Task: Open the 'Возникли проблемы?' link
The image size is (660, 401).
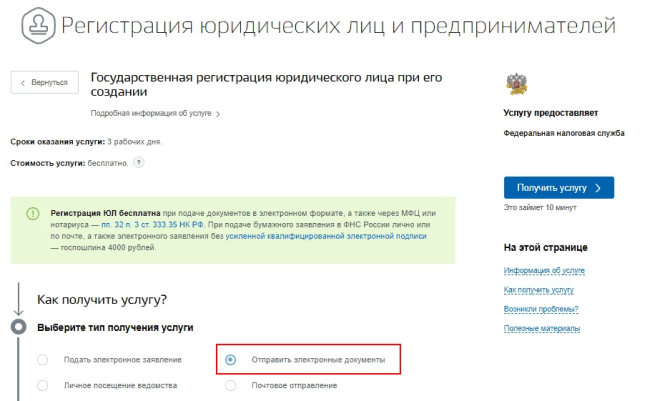Action: point(541,309)
